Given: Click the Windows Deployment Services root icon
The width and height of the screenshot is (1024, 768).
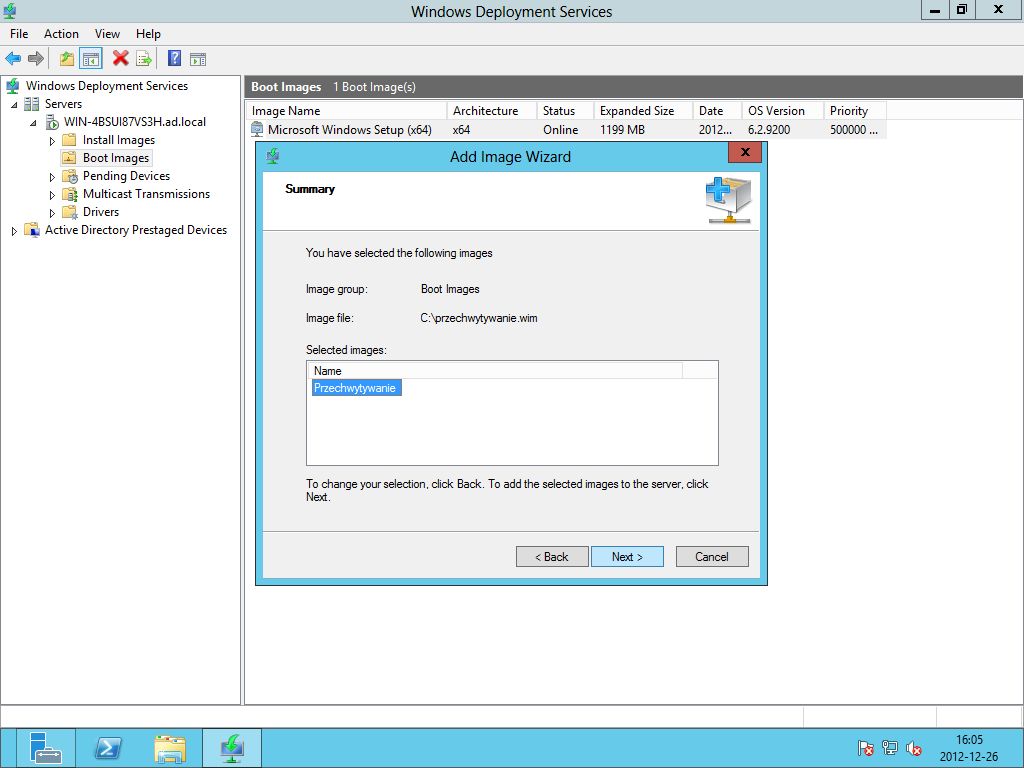Looking at the screenshot, I should pos(12,86).
